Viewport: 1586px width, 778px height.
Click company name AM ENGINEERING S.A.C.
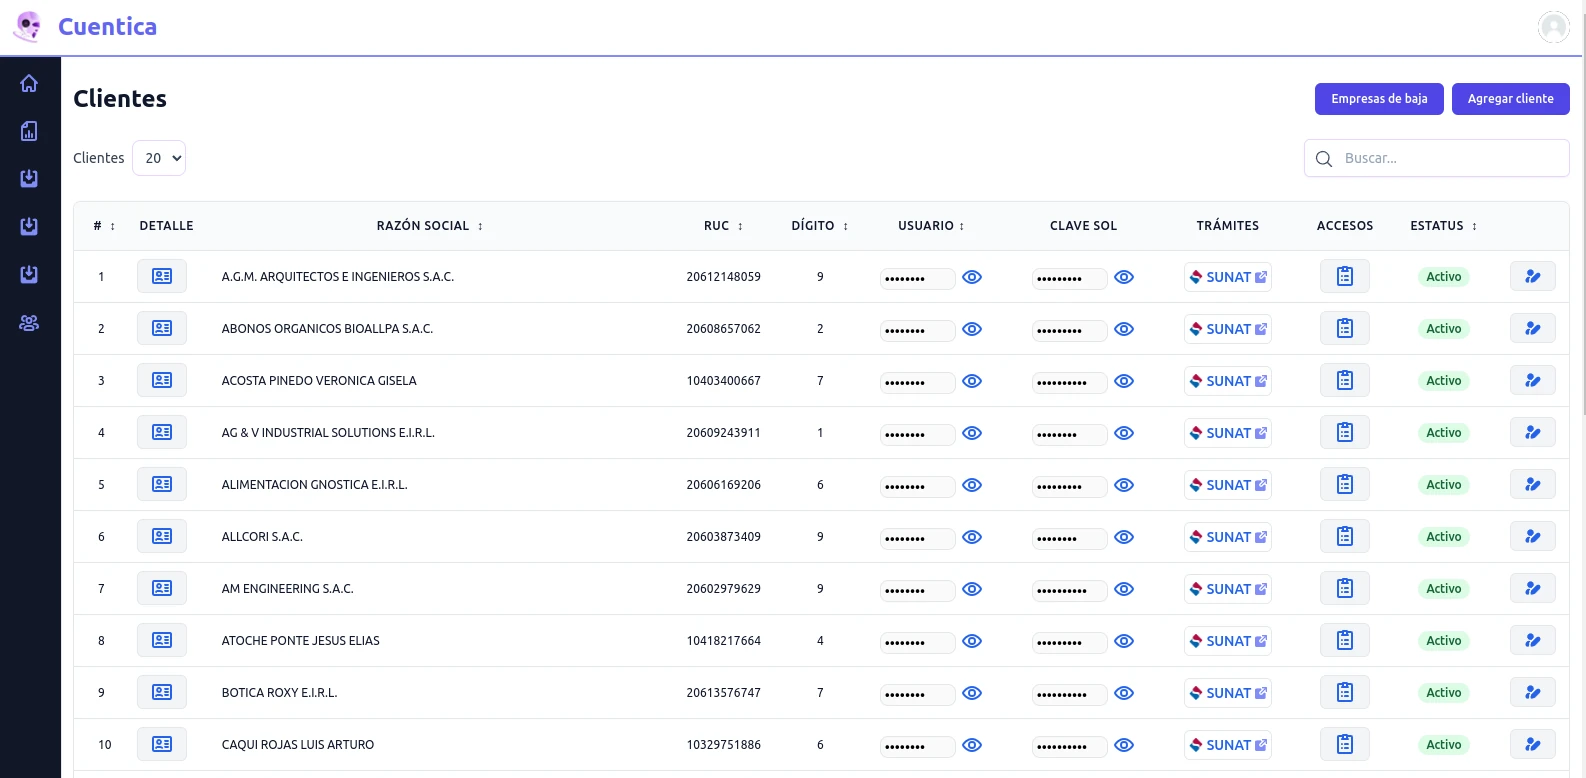[x=288, y=589]
